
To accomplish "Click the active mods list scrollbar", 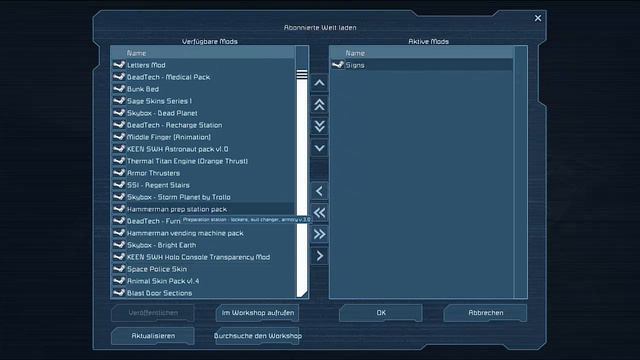I will click(520, 172).
